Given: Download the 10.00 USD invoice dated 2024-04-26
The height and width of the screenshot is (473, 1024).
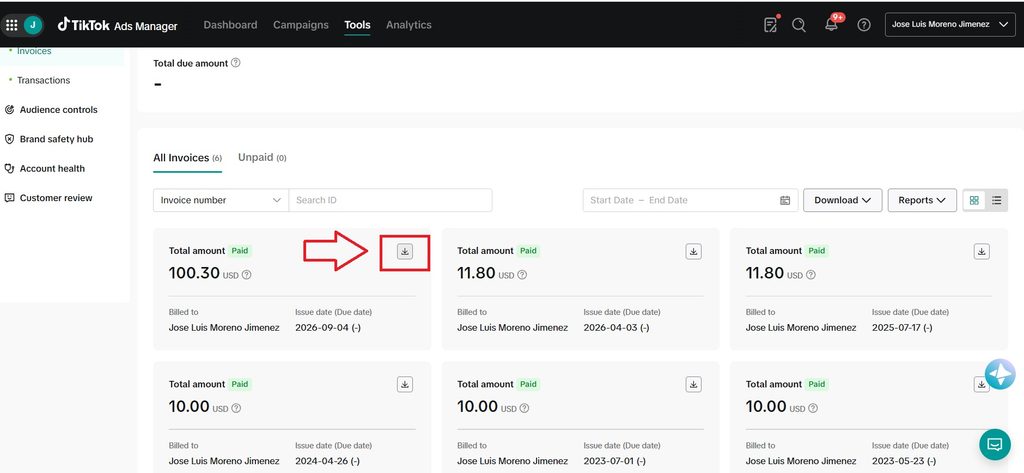Looking at the screenshot, I should coord(405,384).
